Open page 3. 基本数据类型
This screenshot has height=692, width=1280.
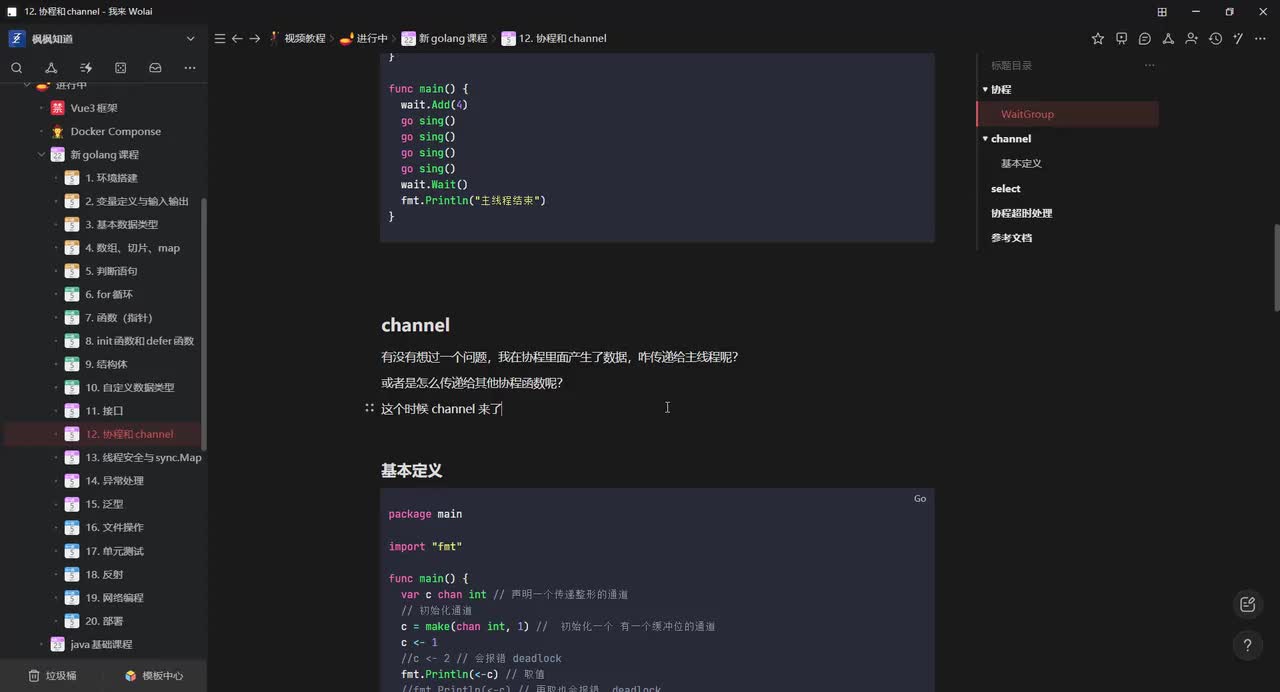coord(121,225)
